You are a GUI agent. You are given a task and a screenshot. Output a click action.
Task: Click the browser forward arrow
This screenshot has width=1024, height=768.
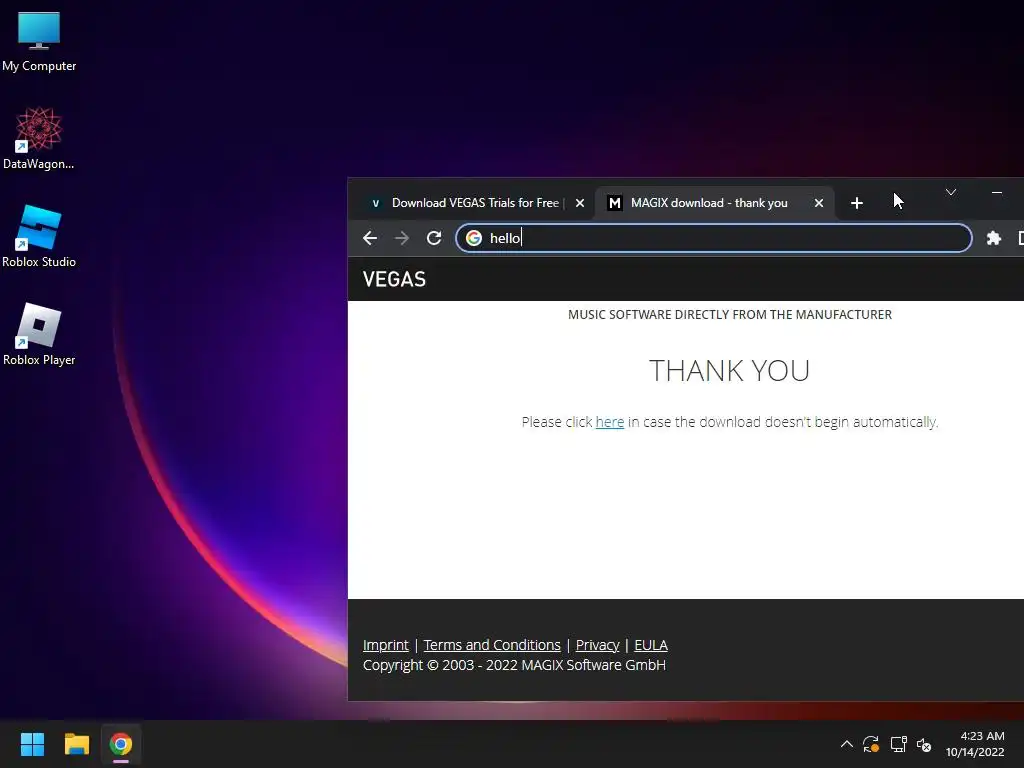click(x=402, y=238)
